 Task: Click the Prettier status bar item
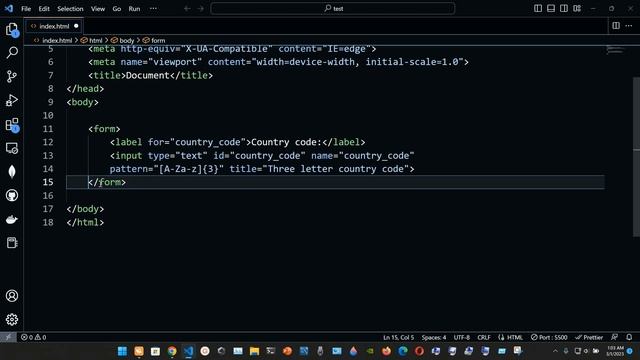[589, 337]
